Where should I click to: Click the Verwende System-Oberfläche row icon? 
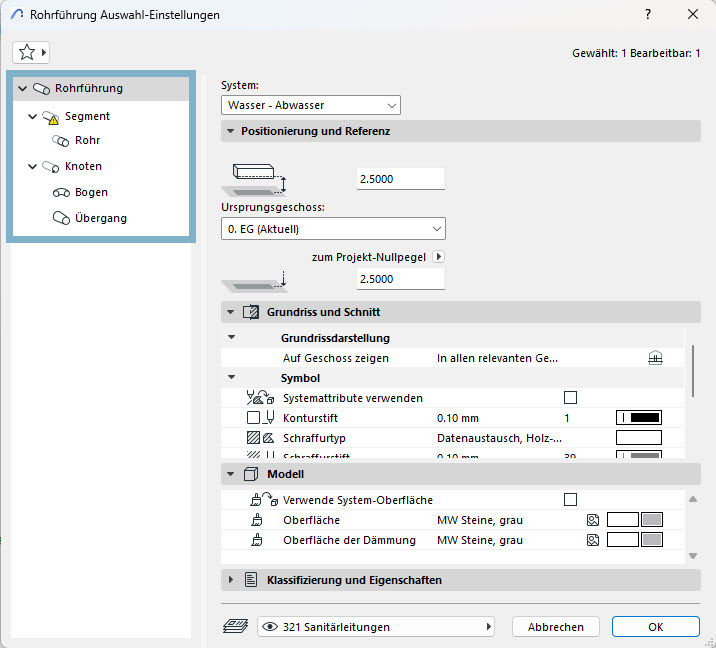(x=264, y=499)
